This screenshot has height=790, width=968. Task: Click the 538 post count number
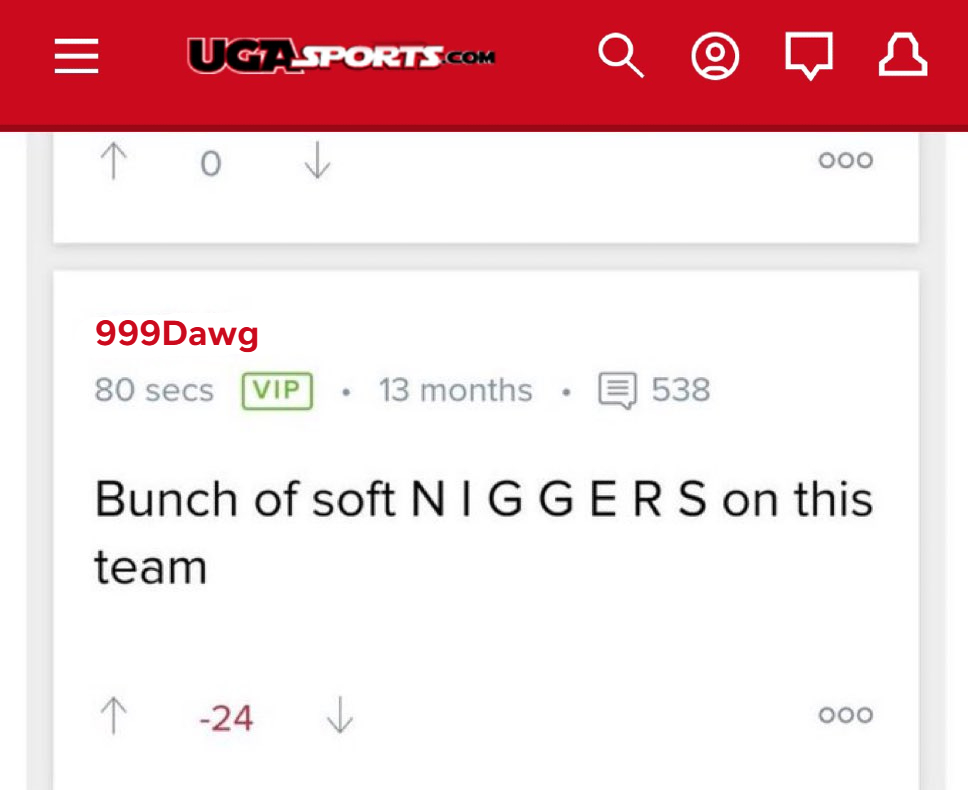pyautogui.click(x=681, y=390)
